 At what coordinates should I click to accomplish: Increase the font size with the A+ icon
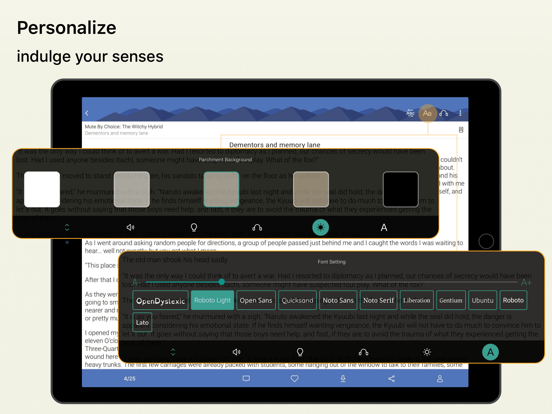[x=526, y=282]
